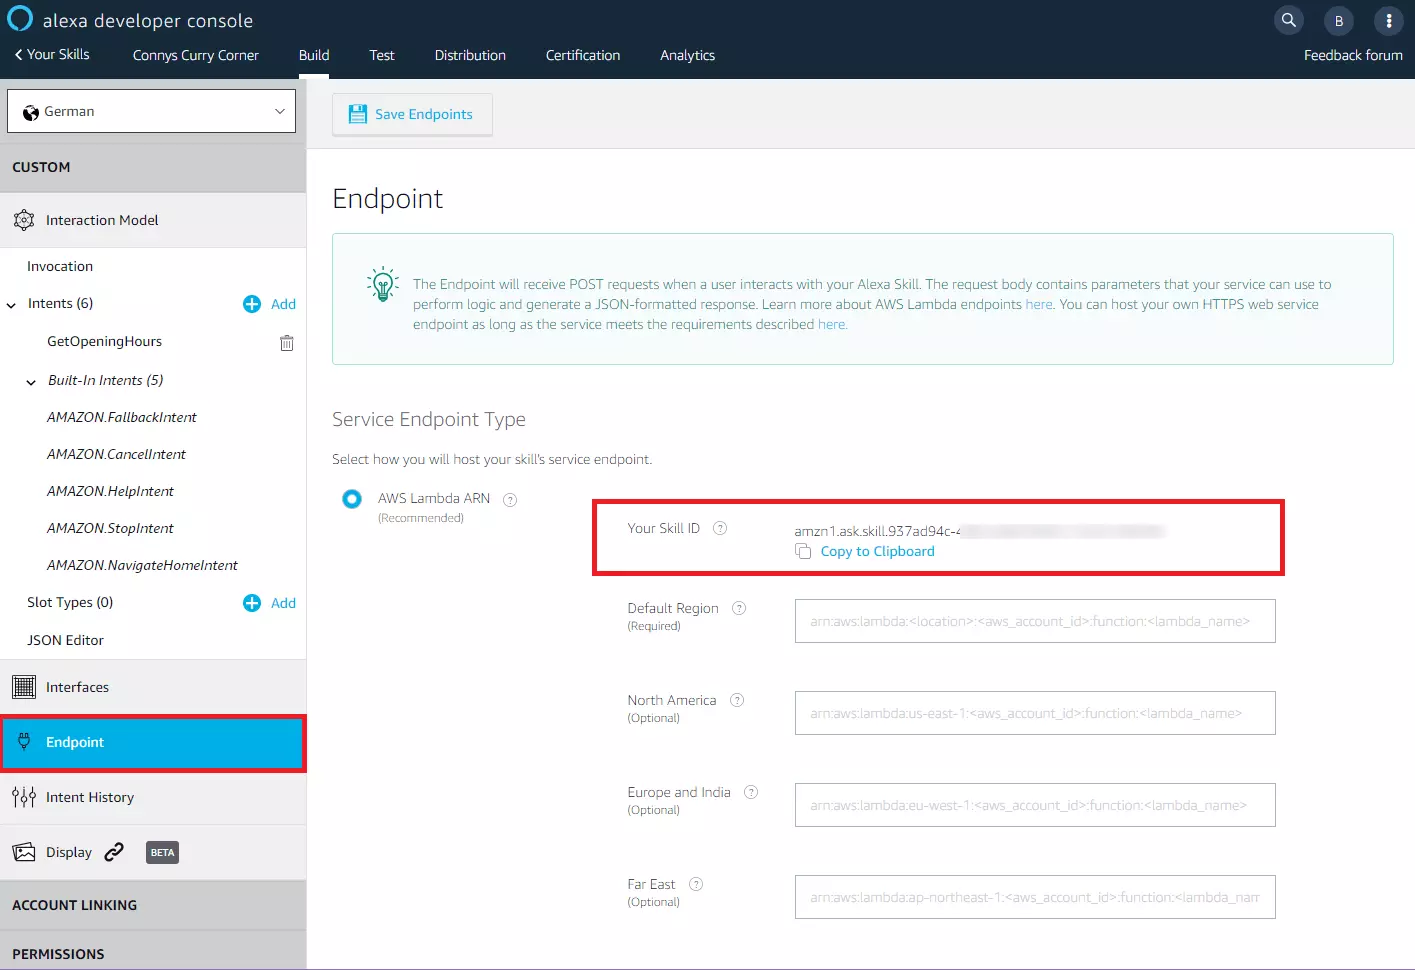Click the Europe and India ARN input field
The image size is (1415, 970).
[1035, 805]
